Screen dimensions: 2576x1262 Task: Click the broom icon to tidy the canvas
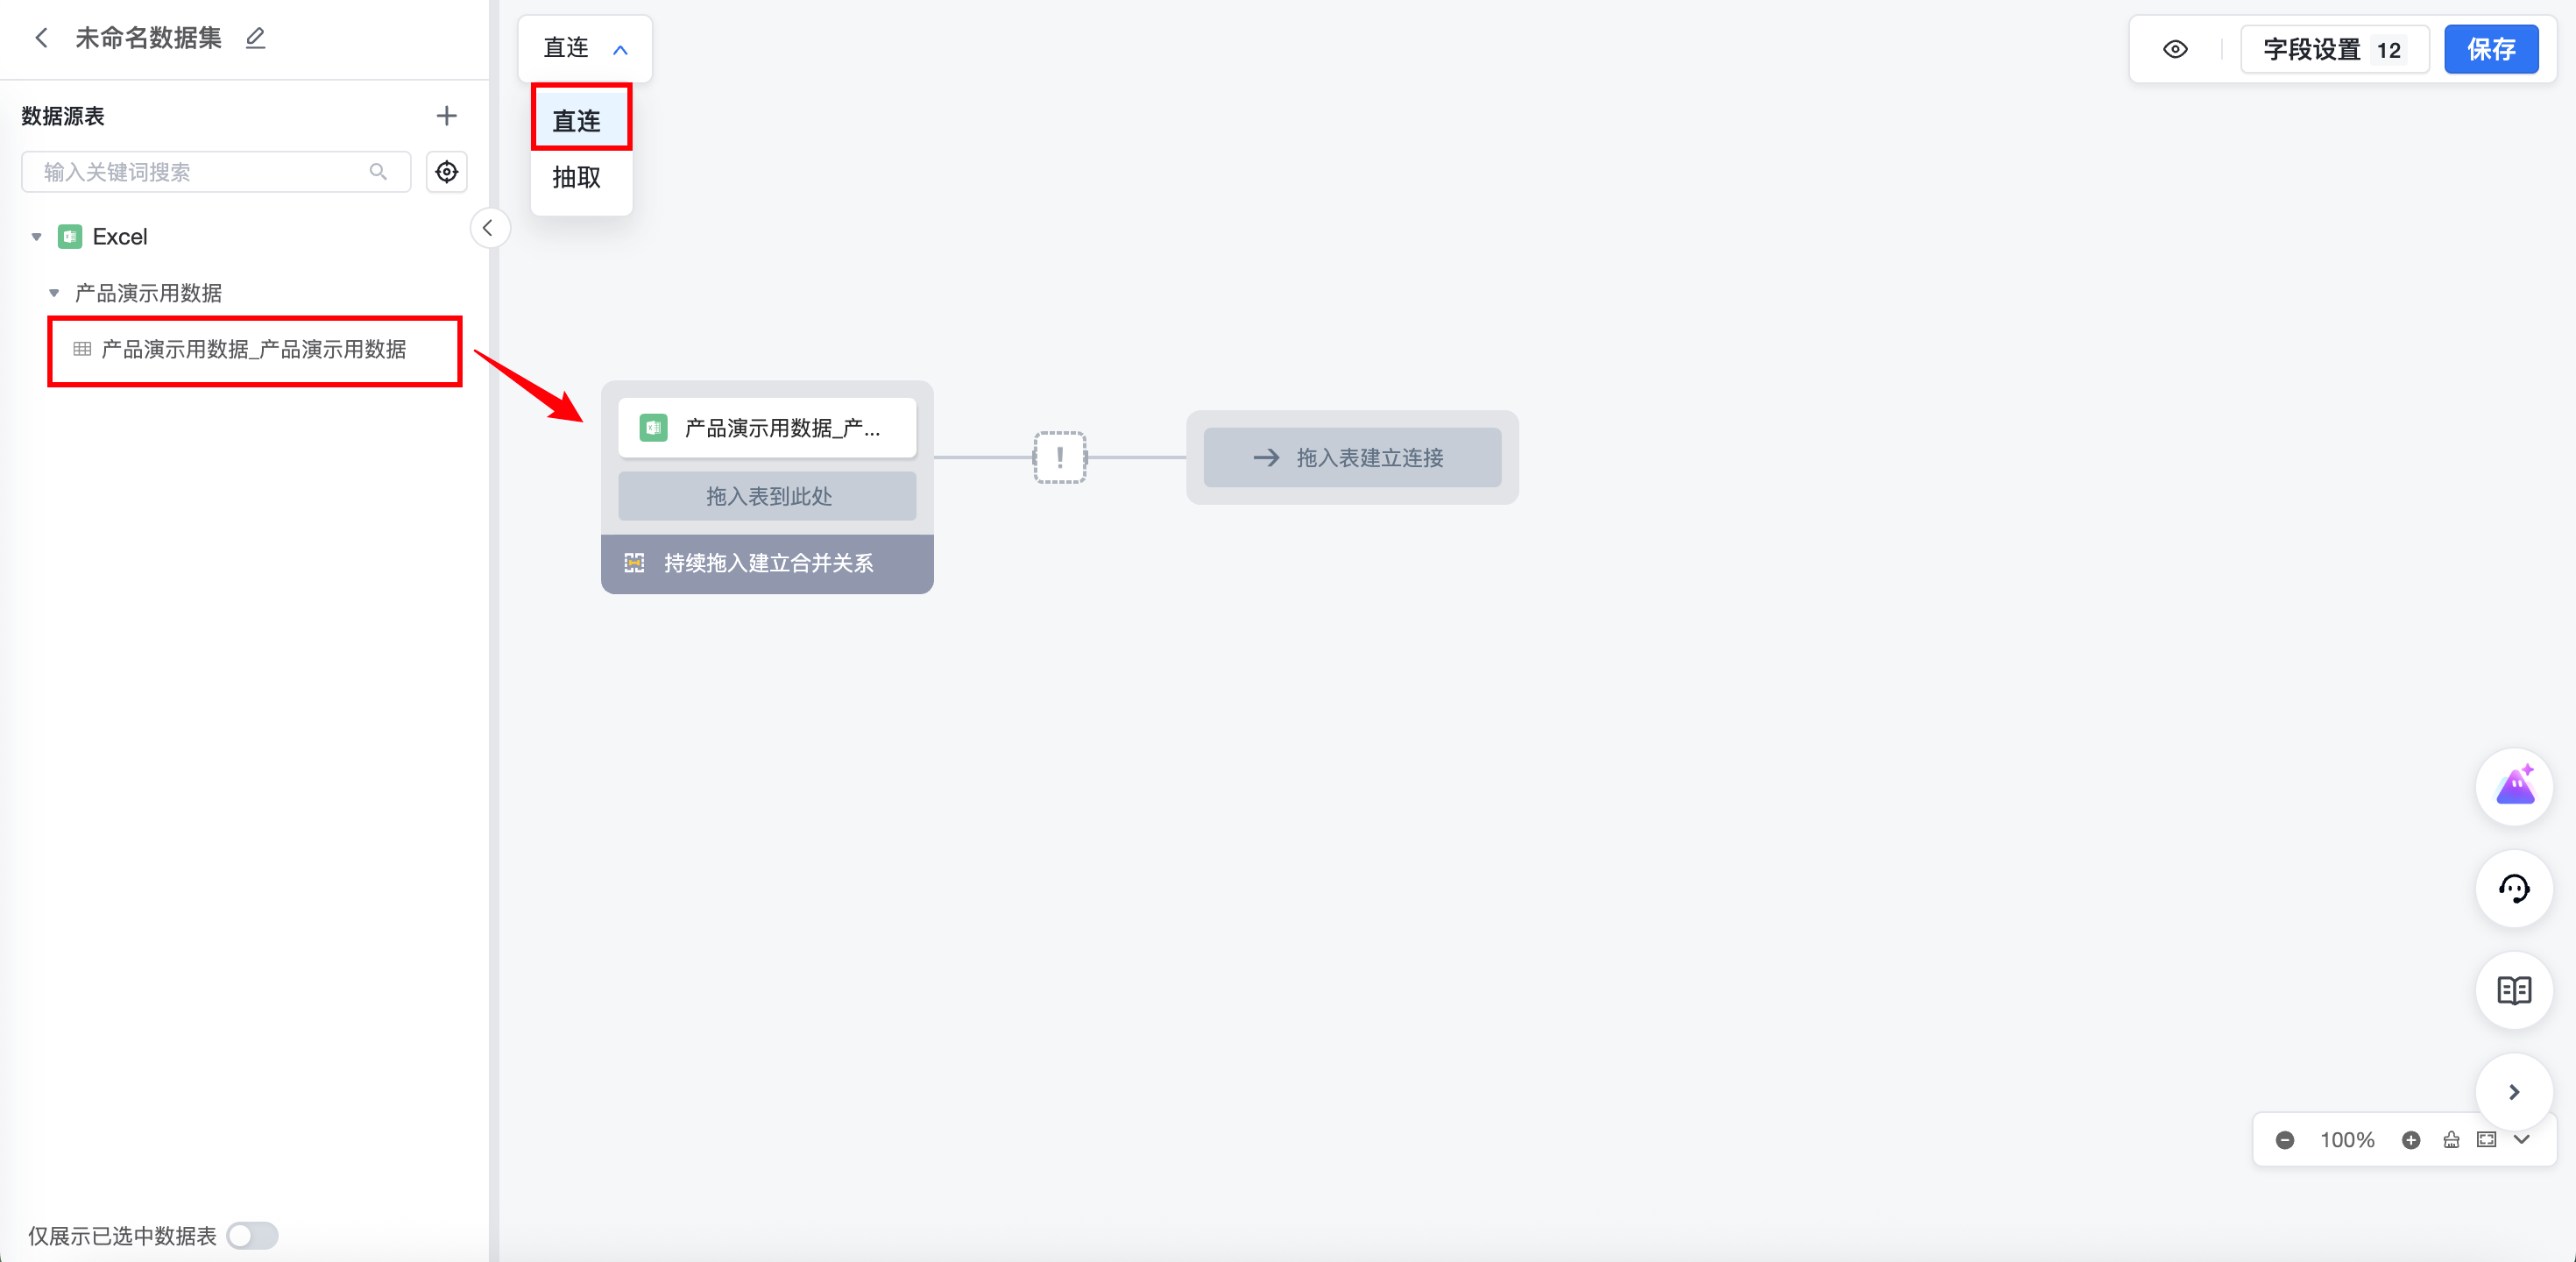(2451, 1140)
